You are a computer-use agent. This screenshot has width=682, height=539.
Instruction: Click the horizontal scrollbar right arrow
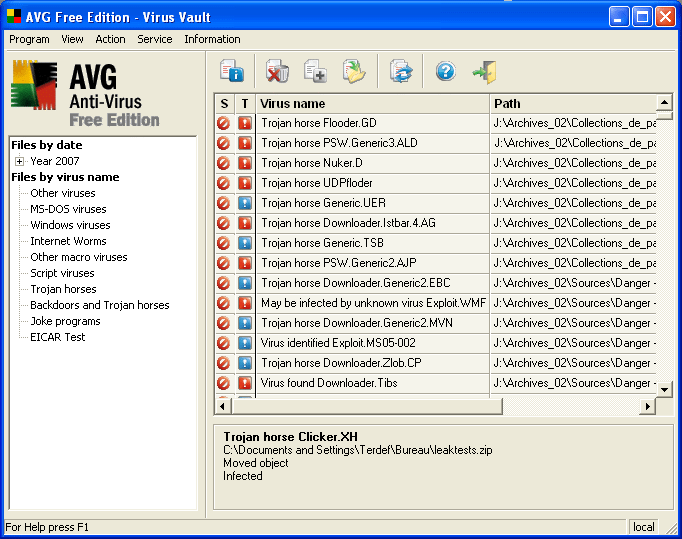tap(648, 406)
